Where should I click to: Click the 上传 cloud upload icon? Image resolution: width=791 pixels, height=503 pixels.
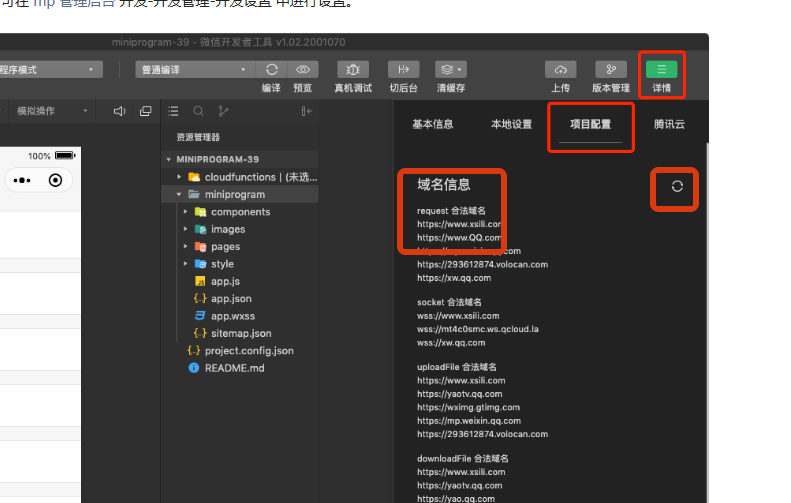click(x=560, y=70)
